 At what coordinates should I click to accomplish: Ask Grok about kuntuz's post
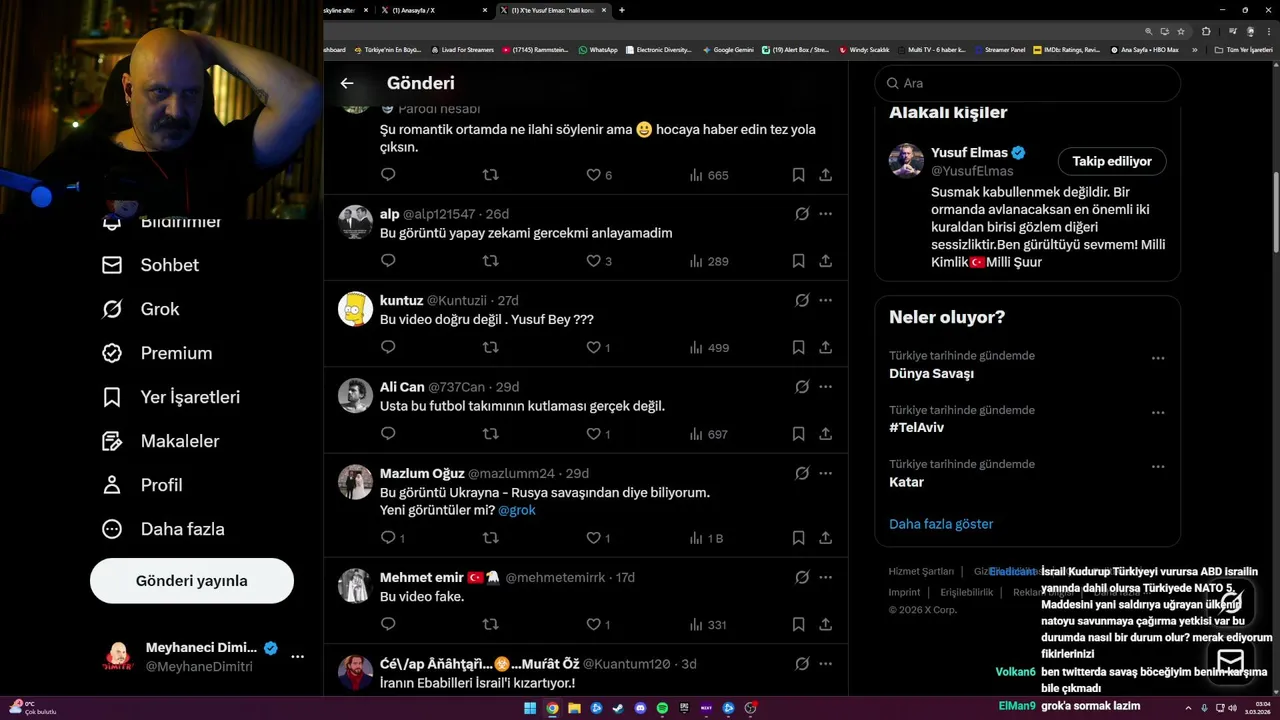[802, 300]
